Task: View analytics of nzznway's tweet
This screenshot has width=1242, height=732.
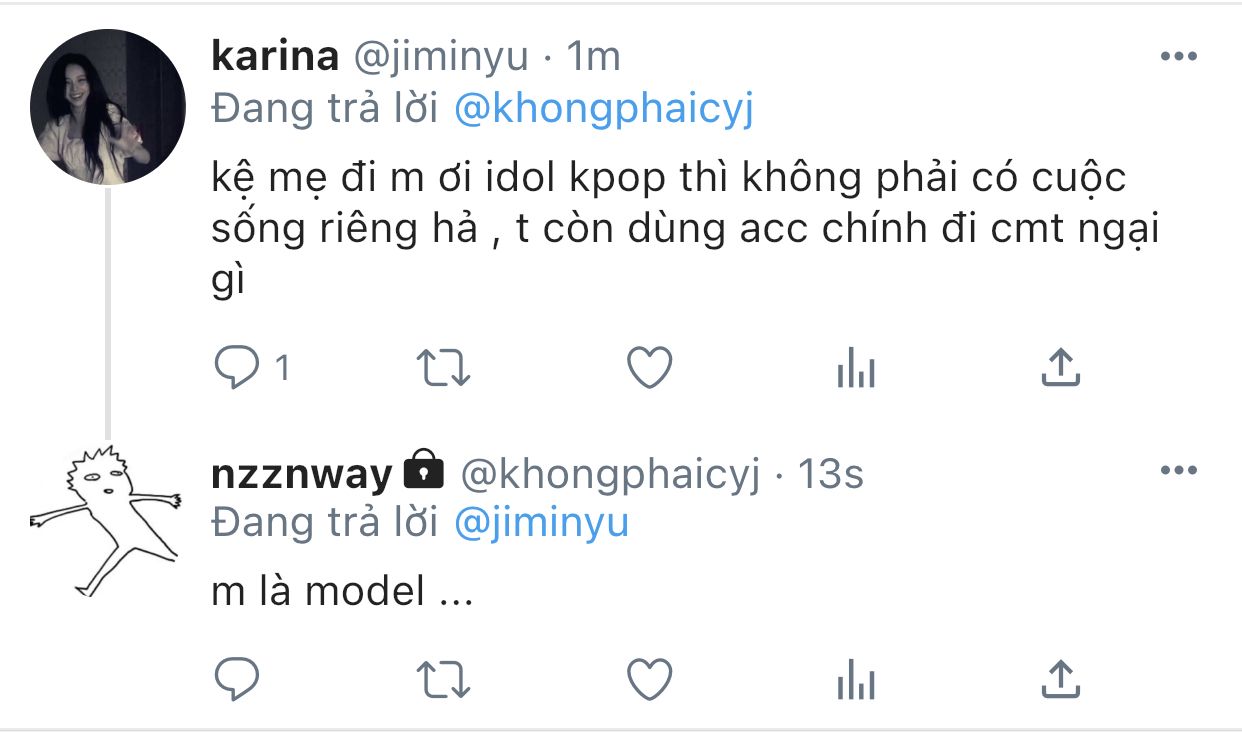Action: tap(856, 681)
